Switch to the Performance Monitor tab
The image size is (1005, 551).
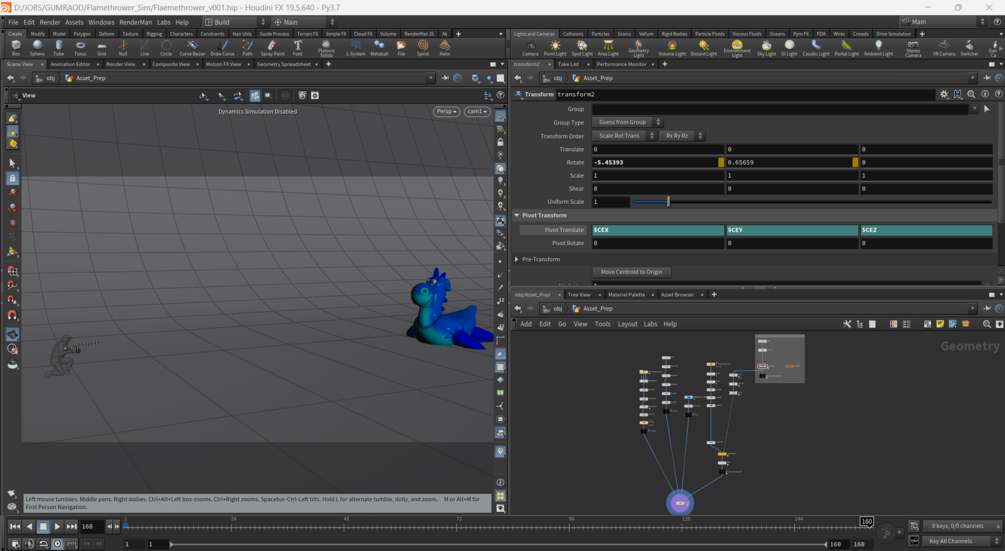(620, 65)
